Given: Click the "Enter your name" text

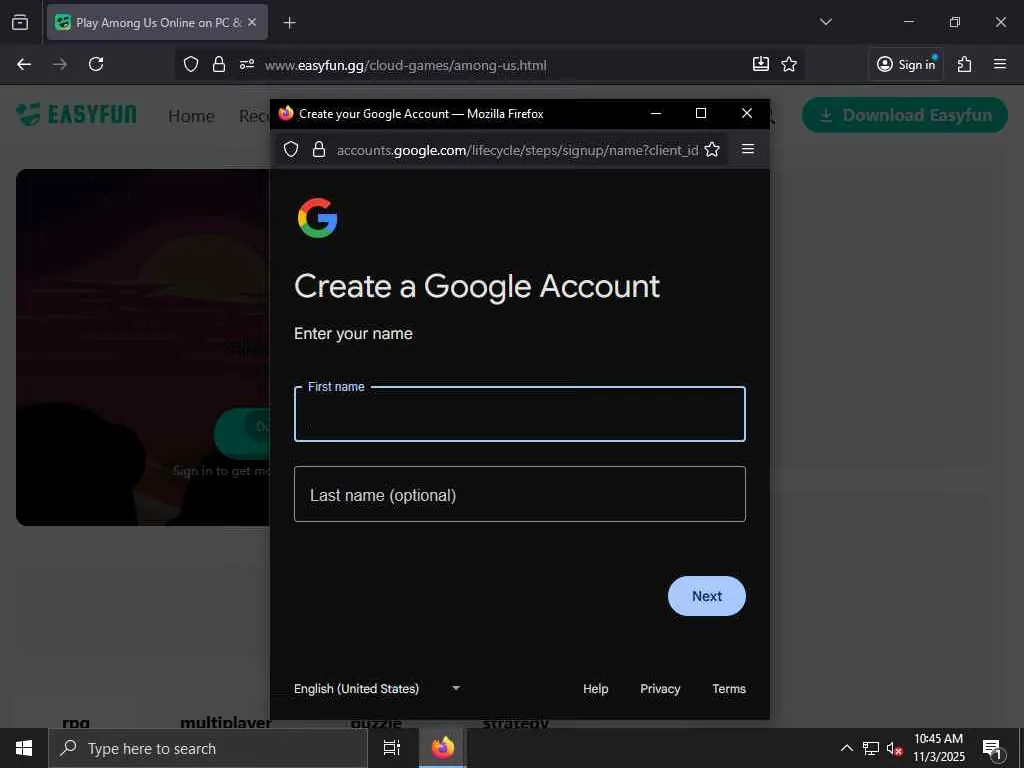Looking at the screenshot, I should pos(353,334).
